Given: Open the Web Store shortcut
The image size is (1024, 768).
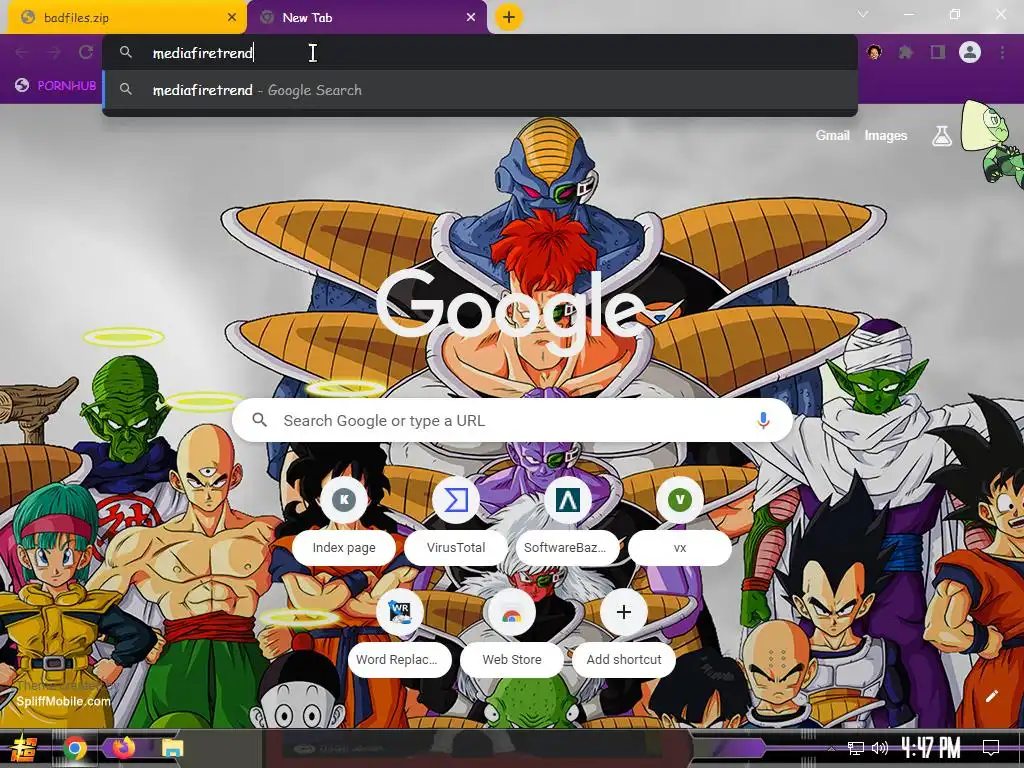Looking at the screenshot, I should pos(512,632).
